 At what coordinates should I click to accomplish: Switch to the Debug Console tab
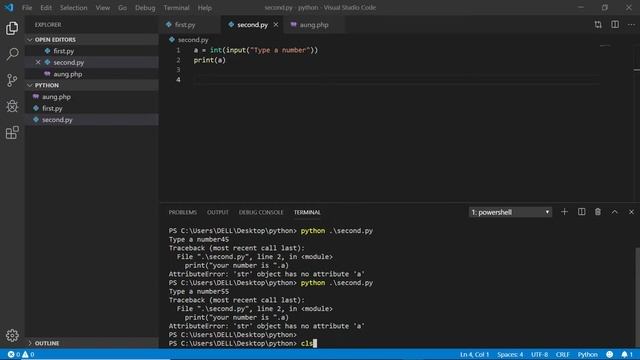click(261, 212)
